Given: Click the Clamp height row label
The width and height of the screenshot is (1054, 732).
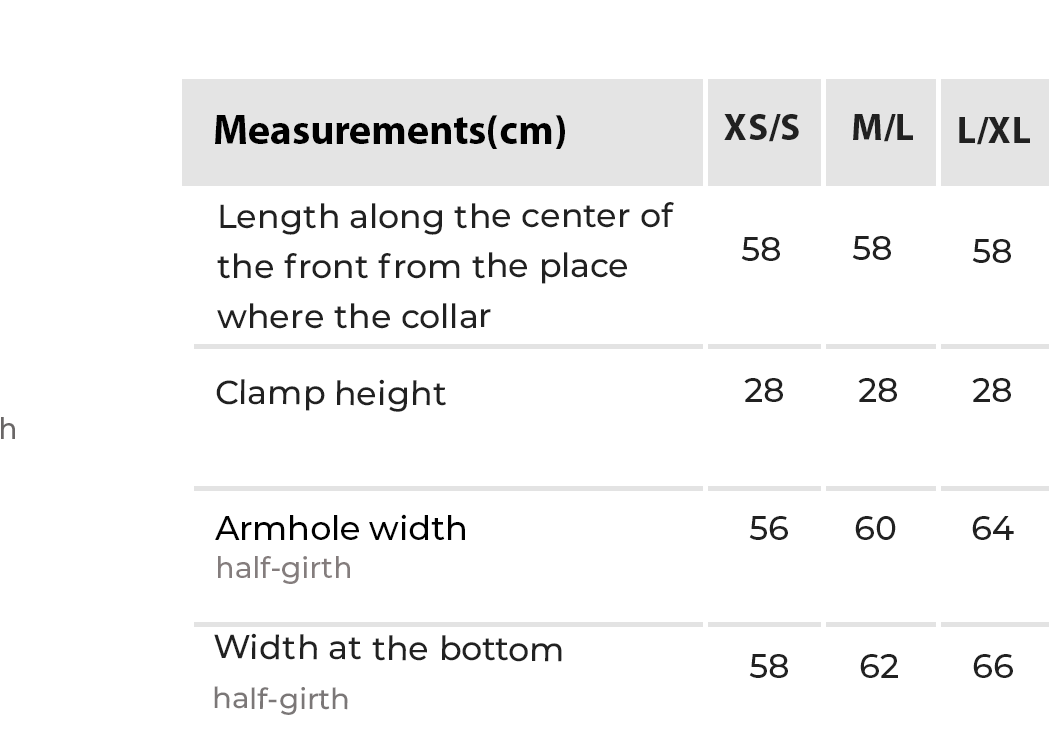Looking at the screenshot, I should [331, 393].
